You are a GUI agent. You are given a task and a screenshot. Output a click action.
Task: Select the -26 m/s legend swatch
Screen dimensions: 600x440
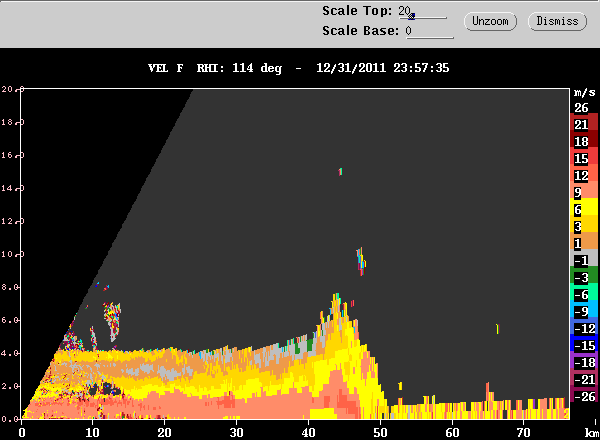click(584, 393)
